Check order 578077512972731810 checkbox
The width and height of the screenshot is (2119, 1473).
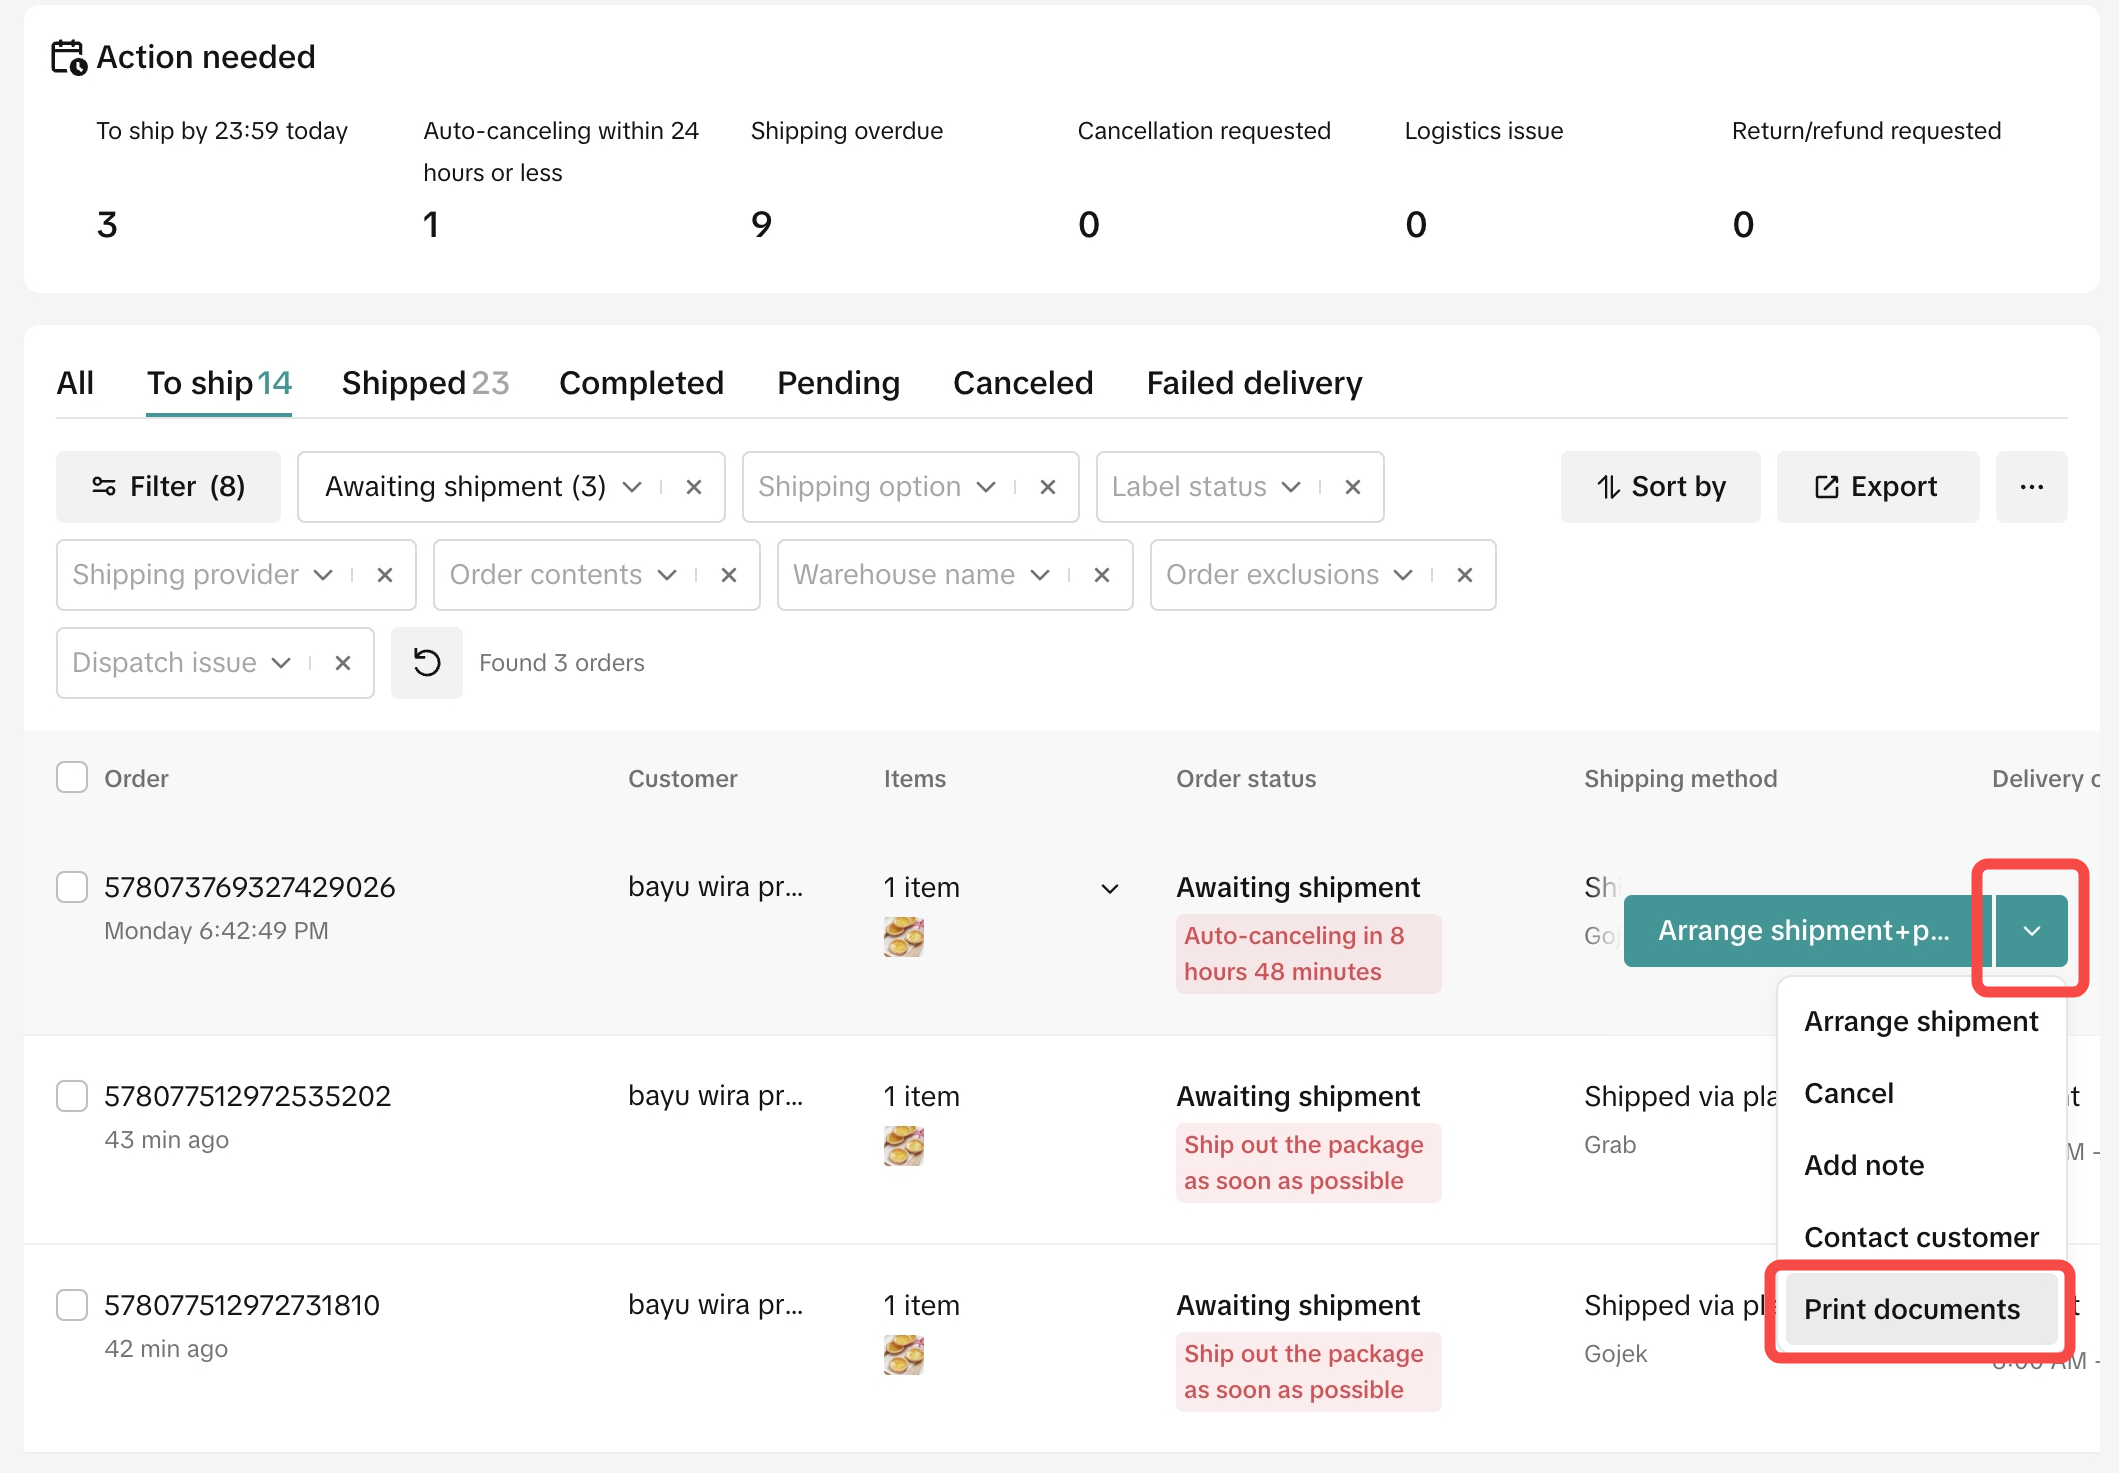click(x=72, y=1305)
